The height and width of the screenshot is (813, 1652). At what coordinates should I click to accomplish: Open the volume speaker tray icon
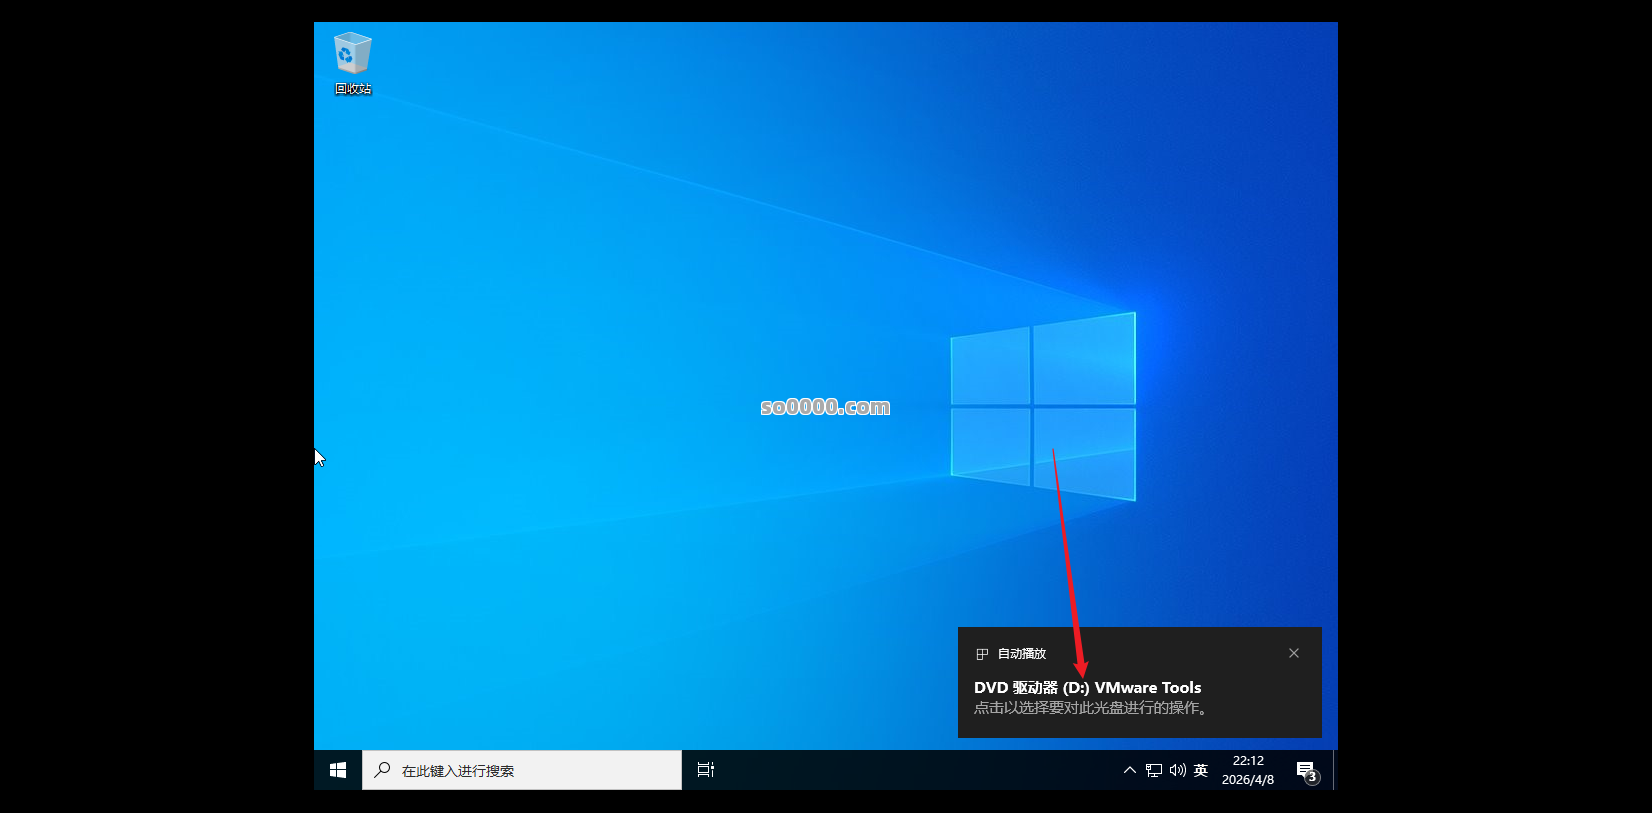[1178, 770]
